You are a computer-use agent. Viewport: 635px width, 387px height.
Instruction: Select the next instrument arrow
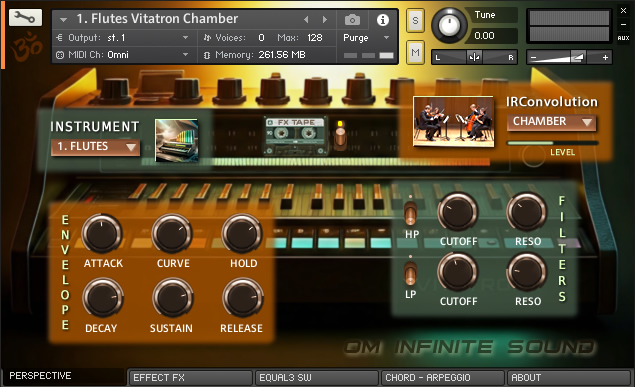(324, 19)
